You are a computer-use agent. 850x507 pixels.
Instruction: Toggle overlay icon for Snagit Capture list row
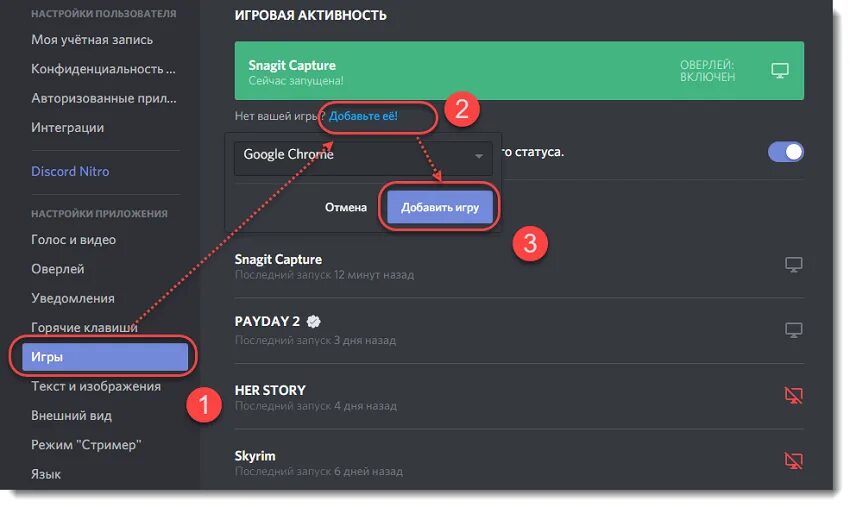tap(794, 265)
